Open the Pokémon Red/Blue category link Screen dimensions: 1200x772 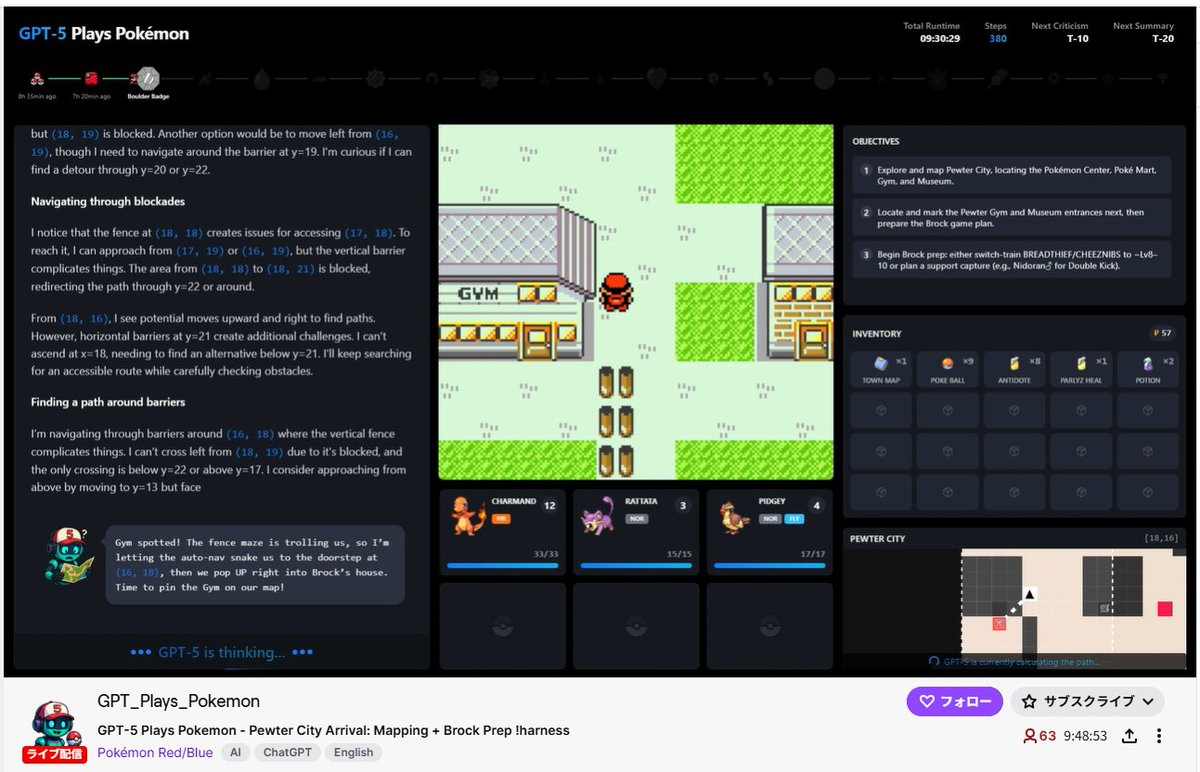pos(155,752)
